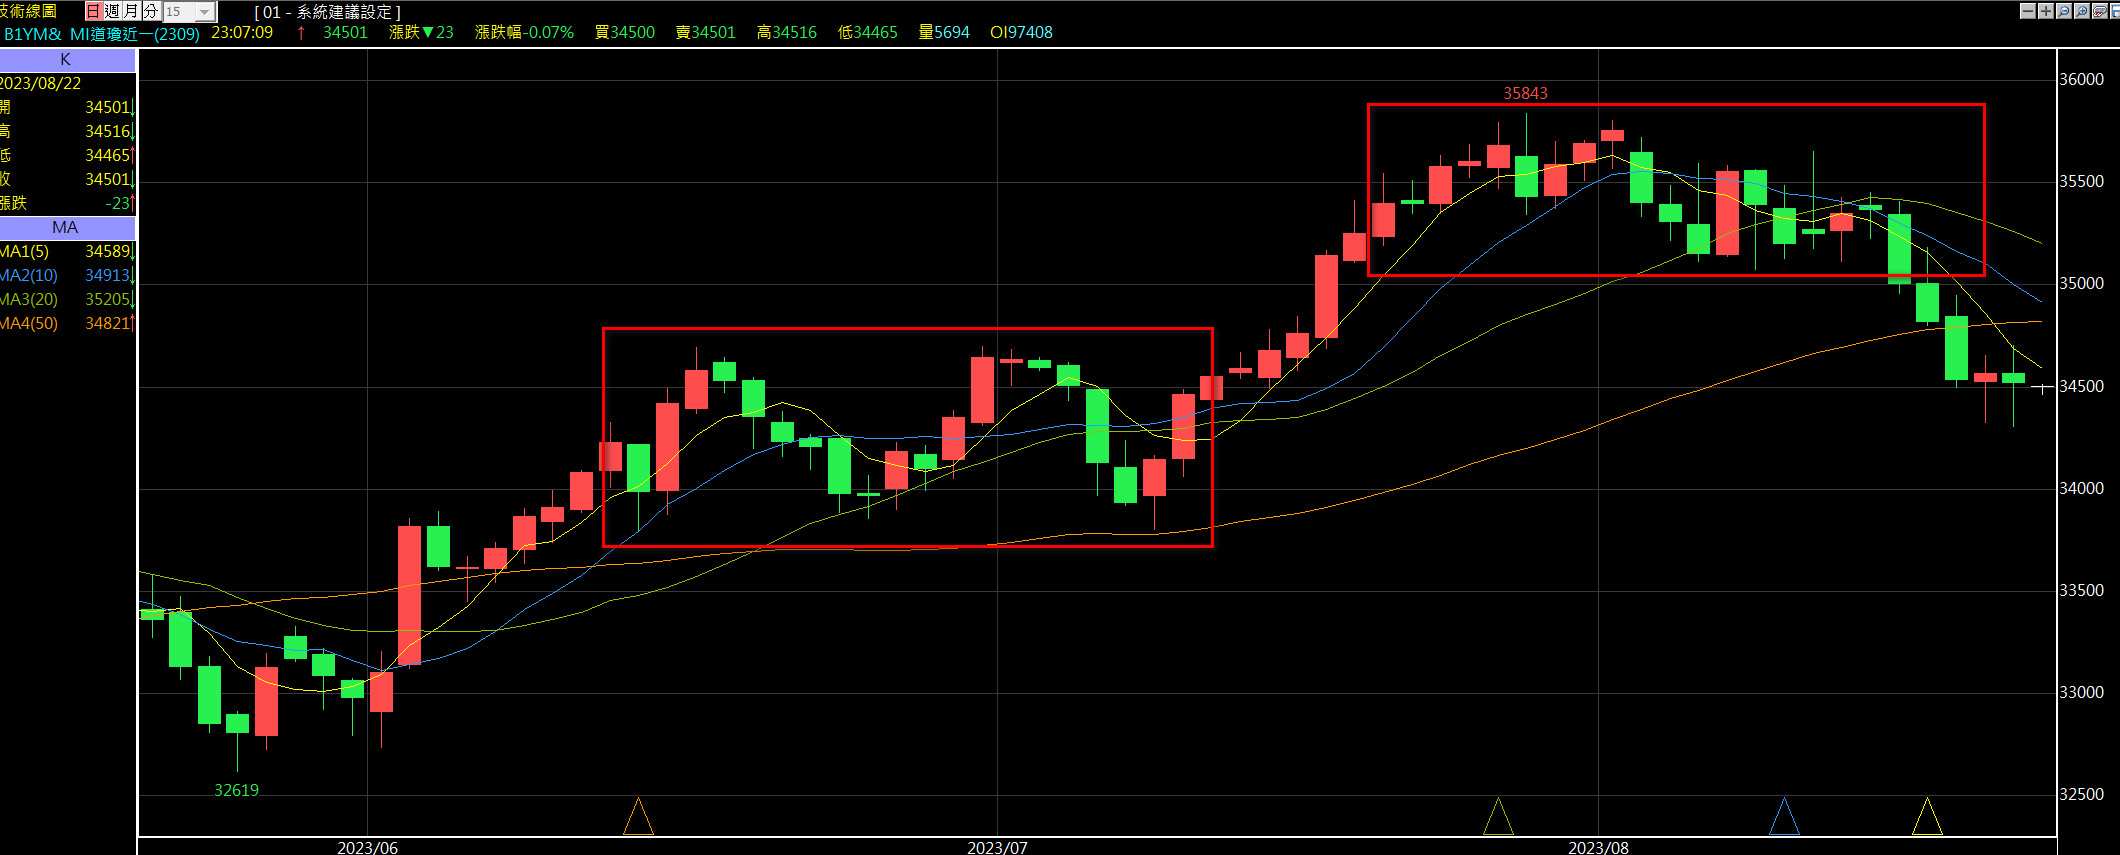Screen dimensions: 2120x855
Task: Click the magnifier zoom-in icon
Action: pos(2082,11)
